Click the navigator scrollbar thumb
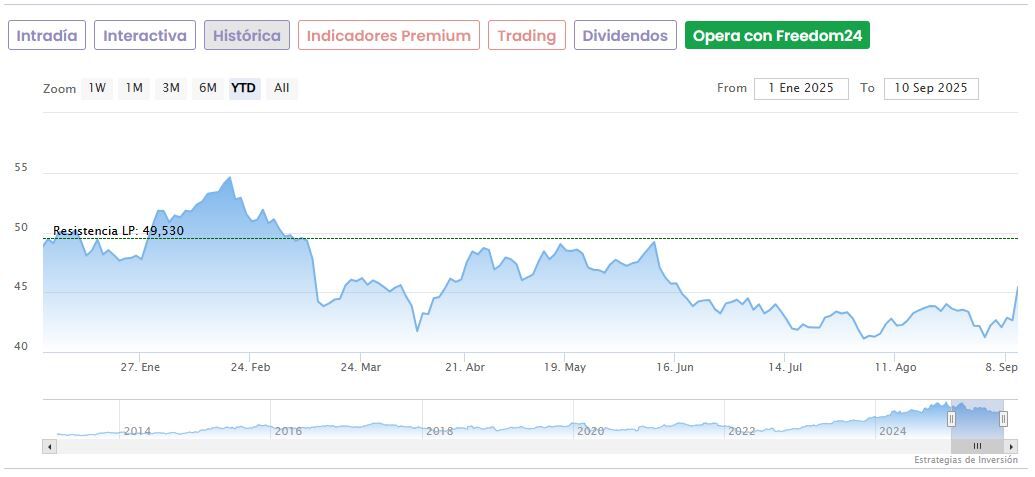Viewport: 1035px width, 477px height. click(978, 446)
